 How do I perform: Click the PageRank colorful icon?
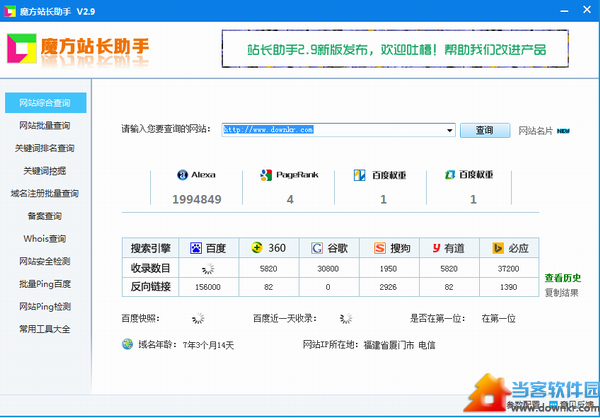point(266,175)
